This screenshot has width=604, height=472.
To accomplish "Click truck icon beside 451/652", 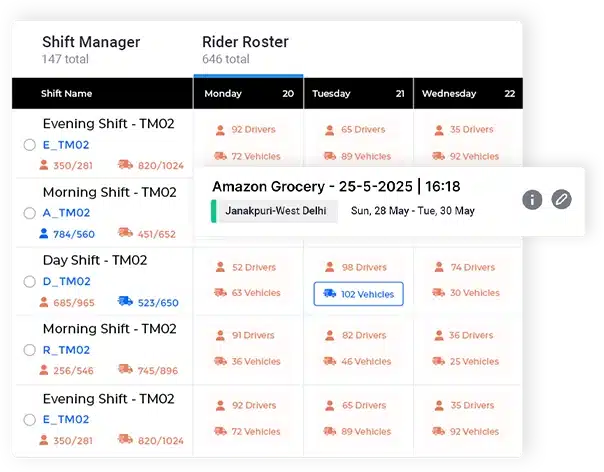I will 125,233.
